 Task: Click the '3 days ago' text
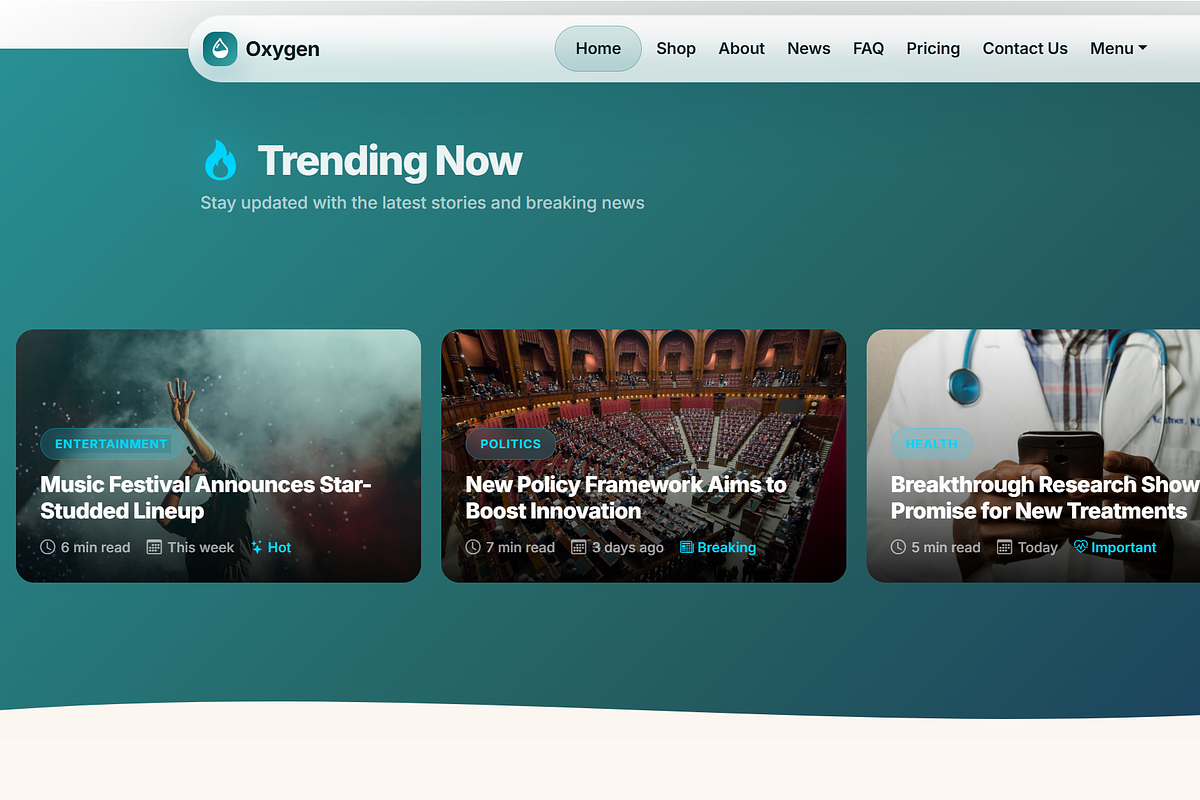[x=628, y=547]
